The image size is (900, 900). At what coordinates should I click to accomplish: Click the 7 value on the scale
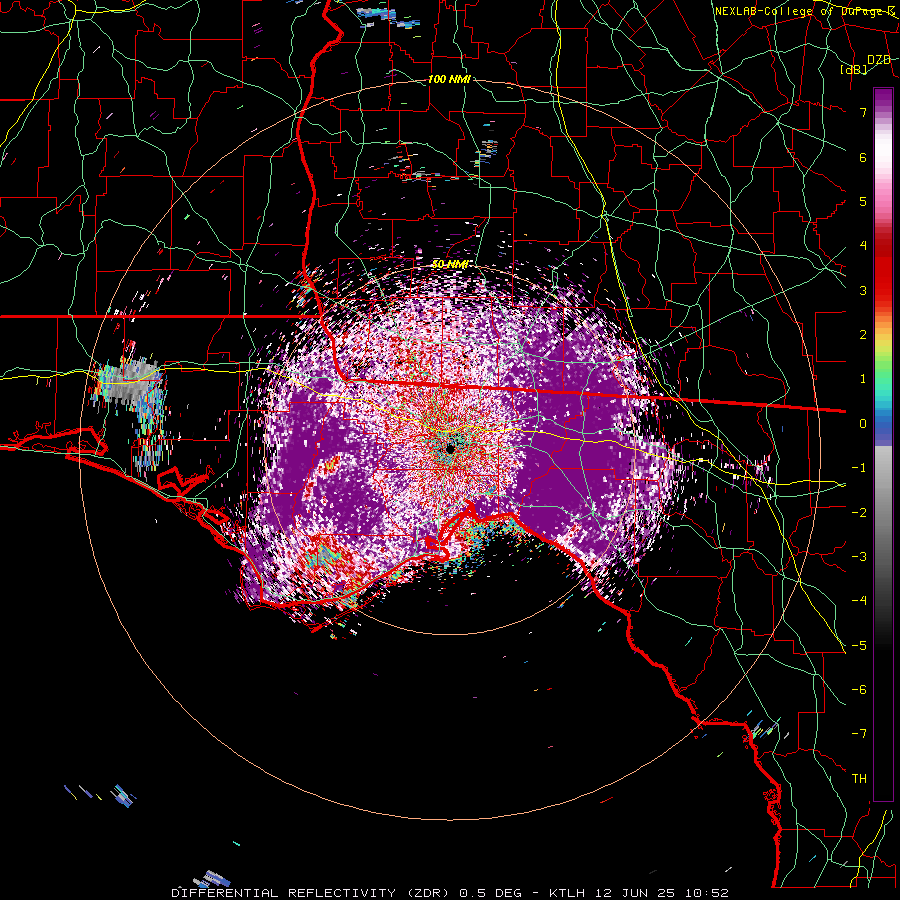[863, 112]
